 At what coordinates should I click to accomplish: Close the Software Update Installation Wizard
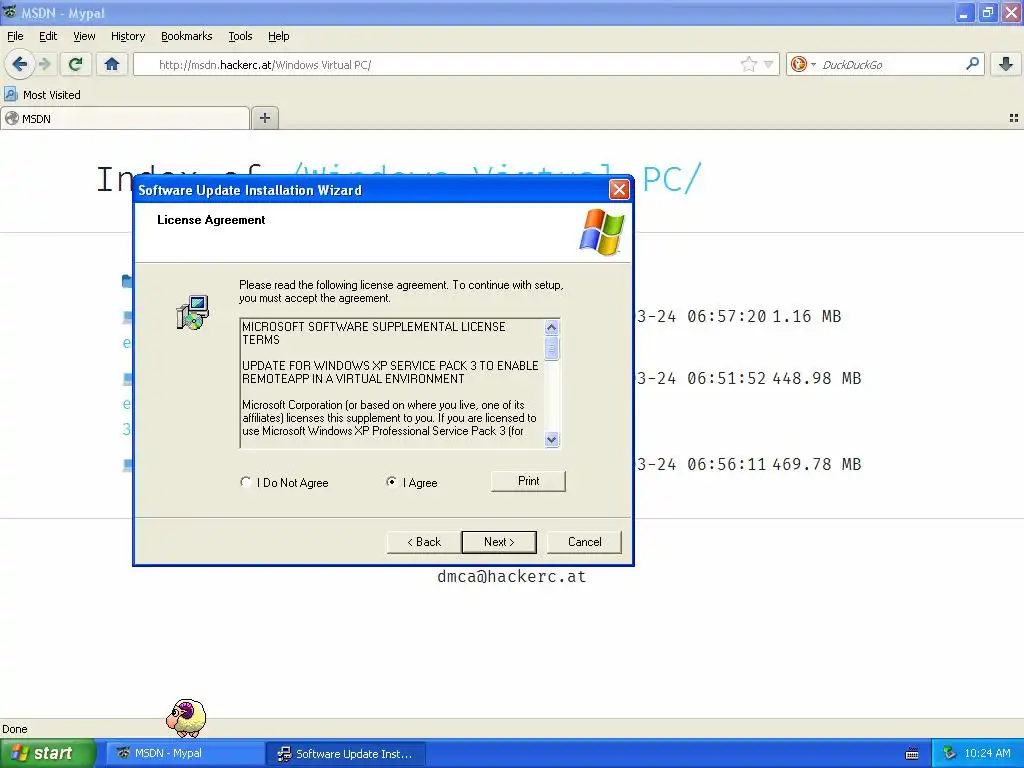click(x=619, y=189)
